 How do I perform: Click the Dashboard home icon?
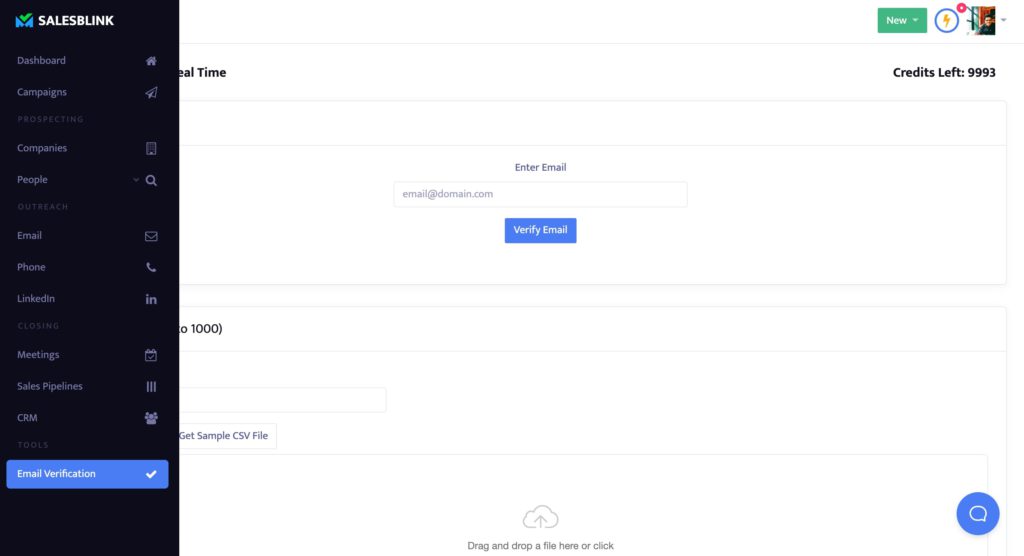(x=151, y=61)
